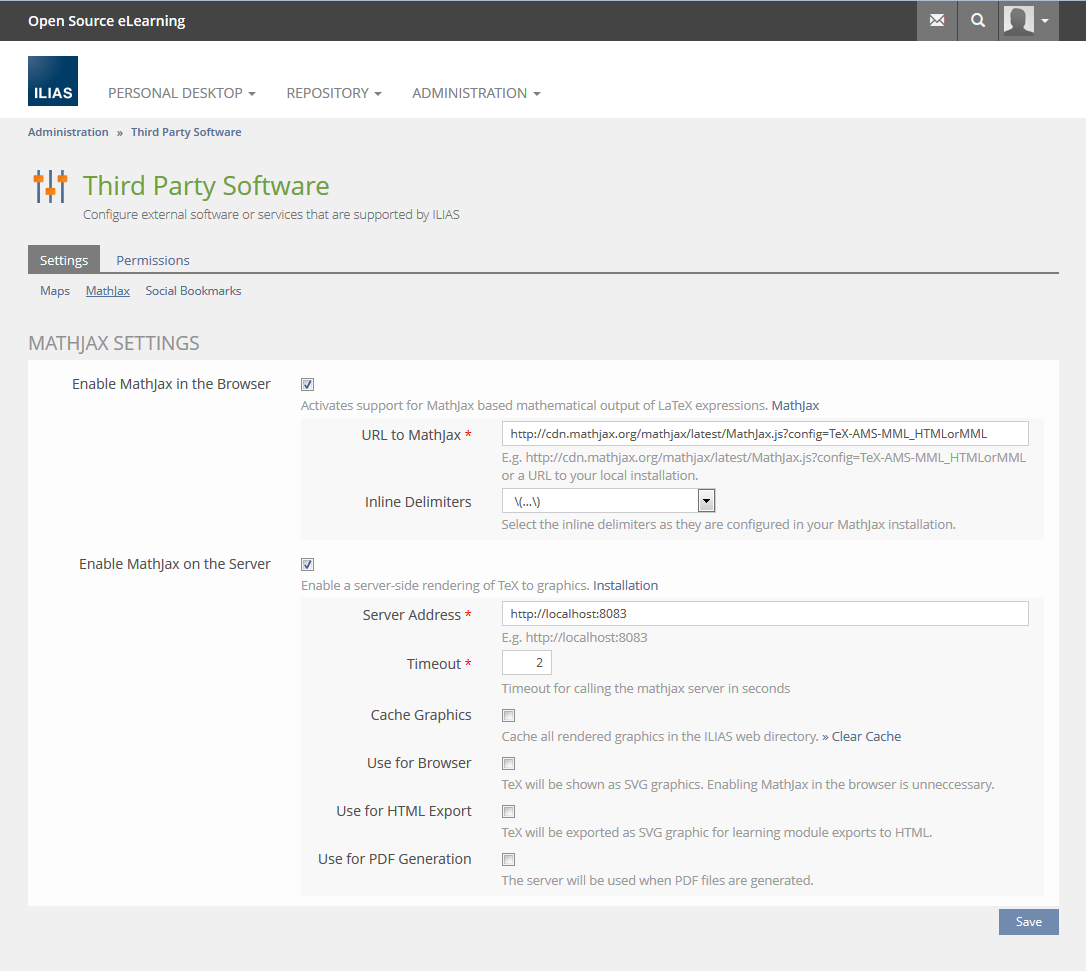Screen dimensions: 1086x971
Task: Expand the Personal Desktop menu
Action: pyautogui.click(x=181, y=93)
